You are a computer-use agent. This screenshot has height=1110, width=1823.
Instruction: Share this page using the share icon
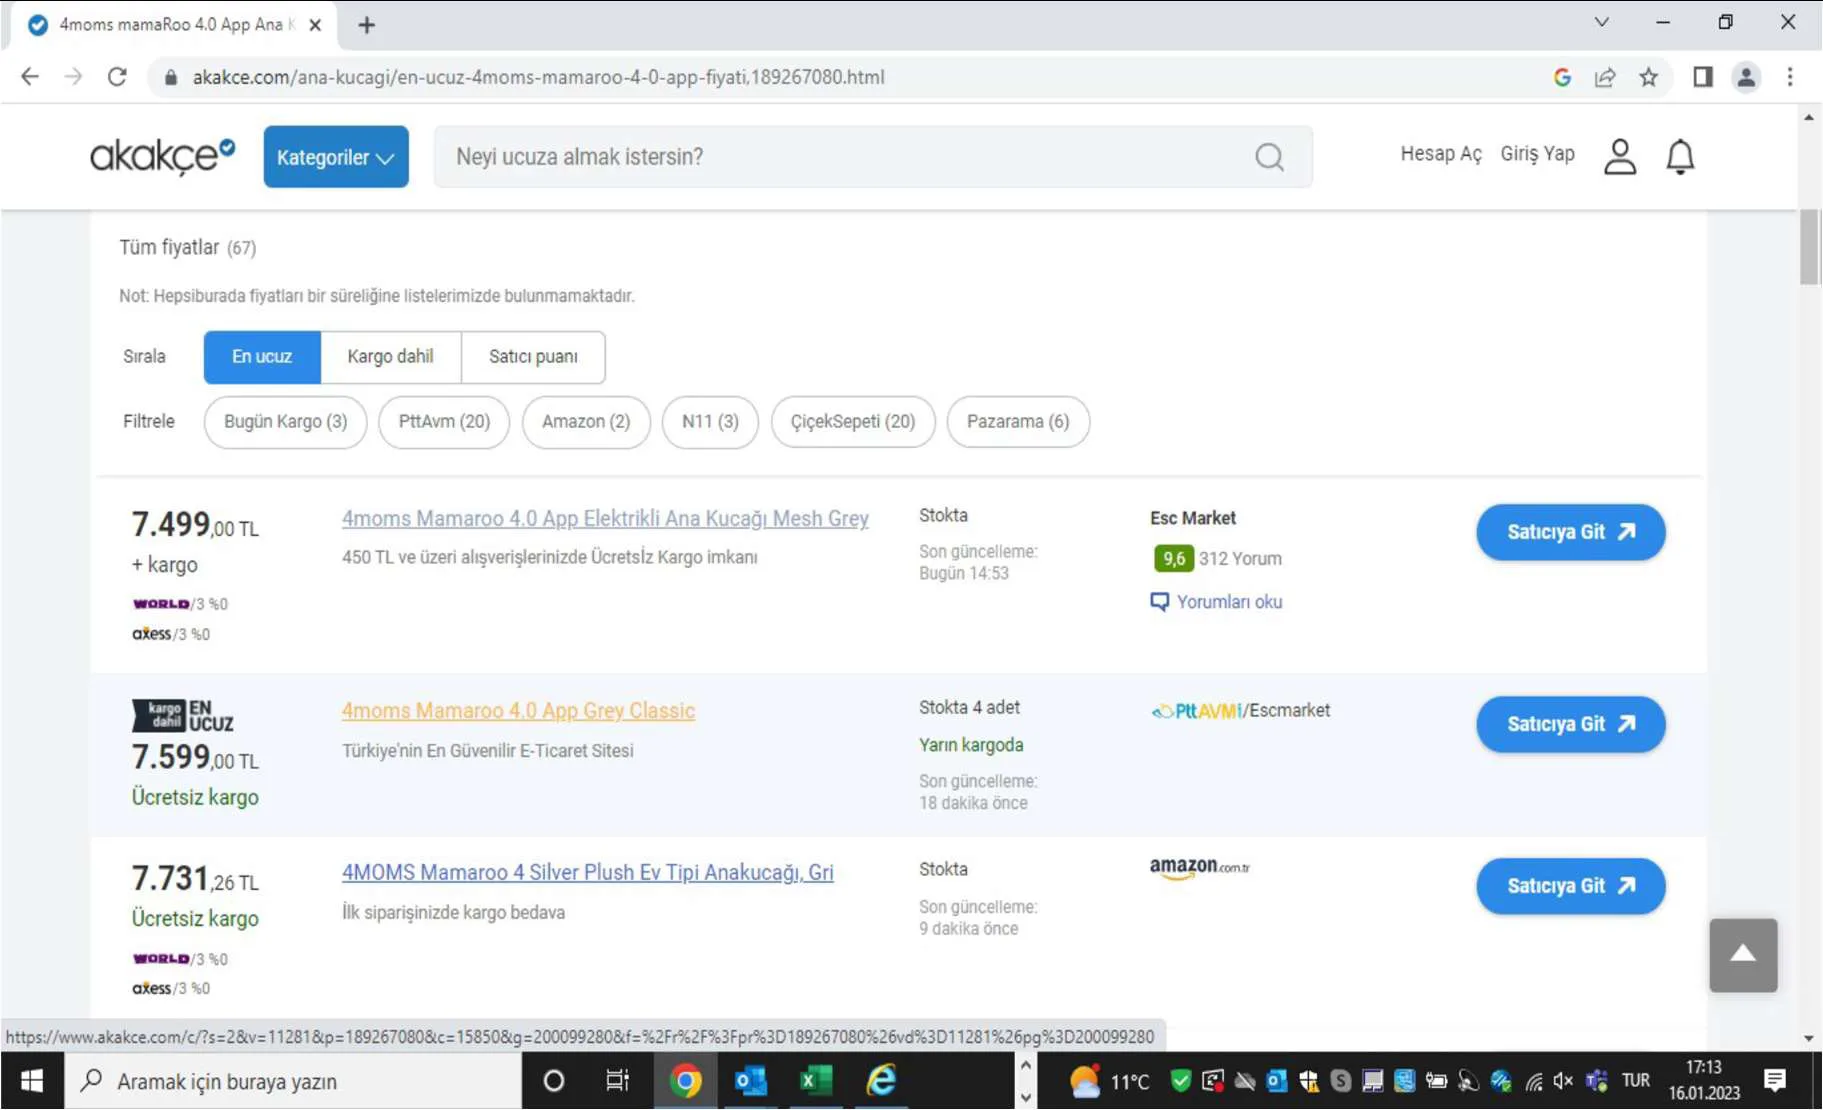pos(1605,77)
